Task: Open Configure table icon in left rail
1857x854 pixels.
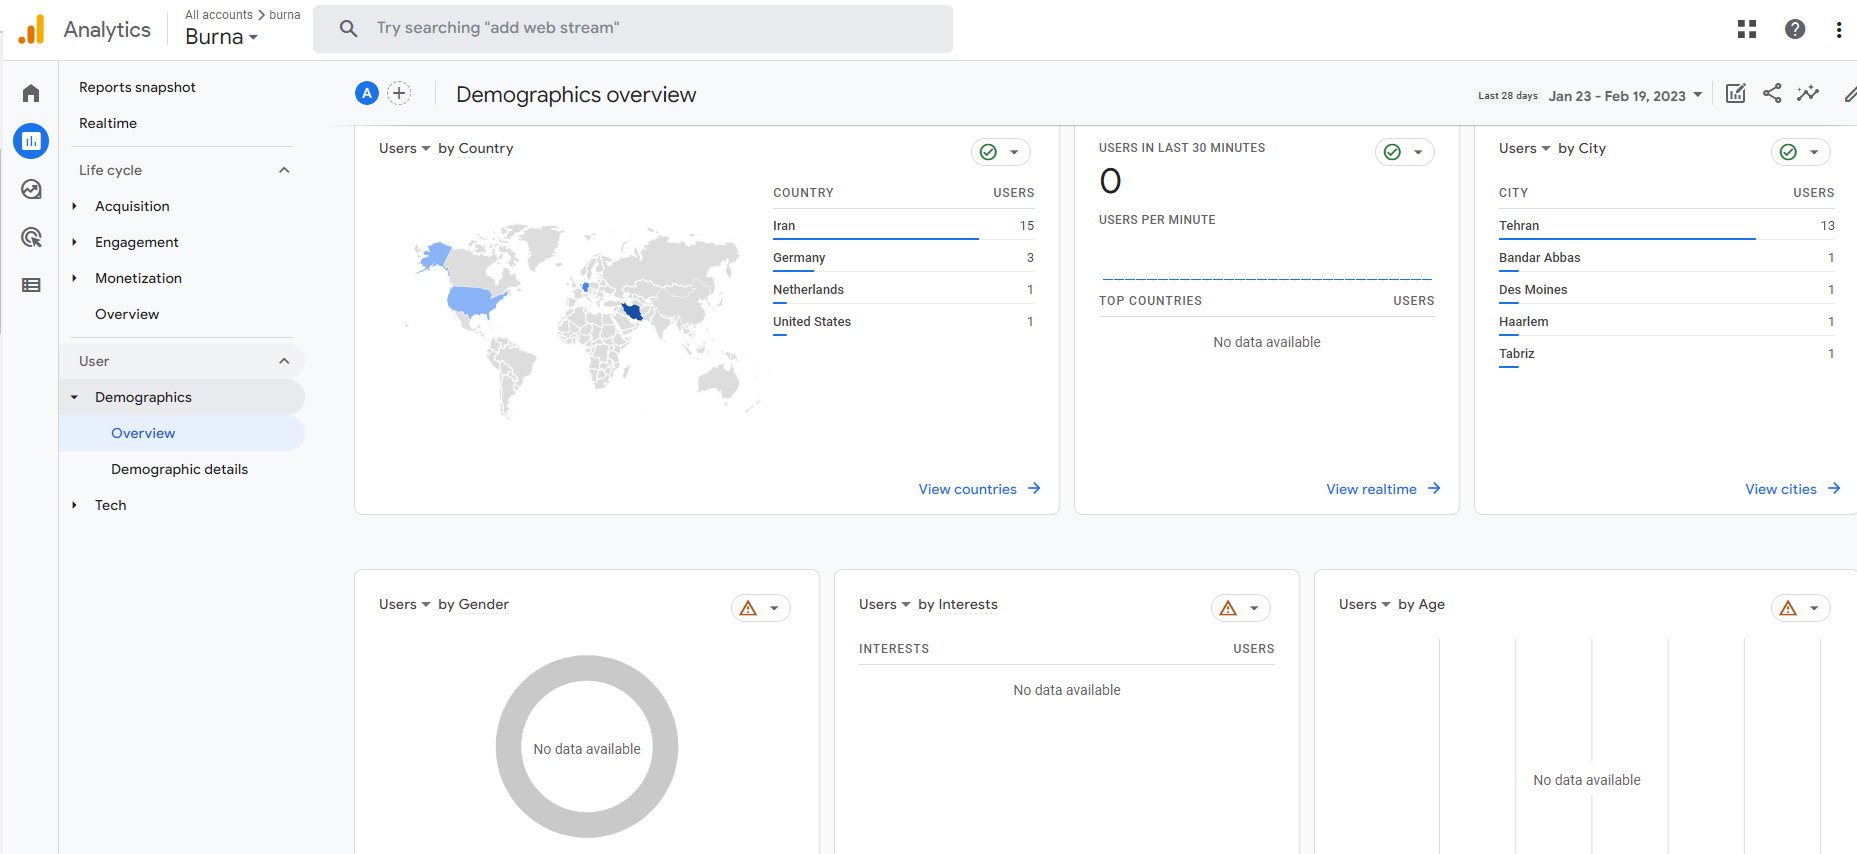Action: click(x=31, y=285)
